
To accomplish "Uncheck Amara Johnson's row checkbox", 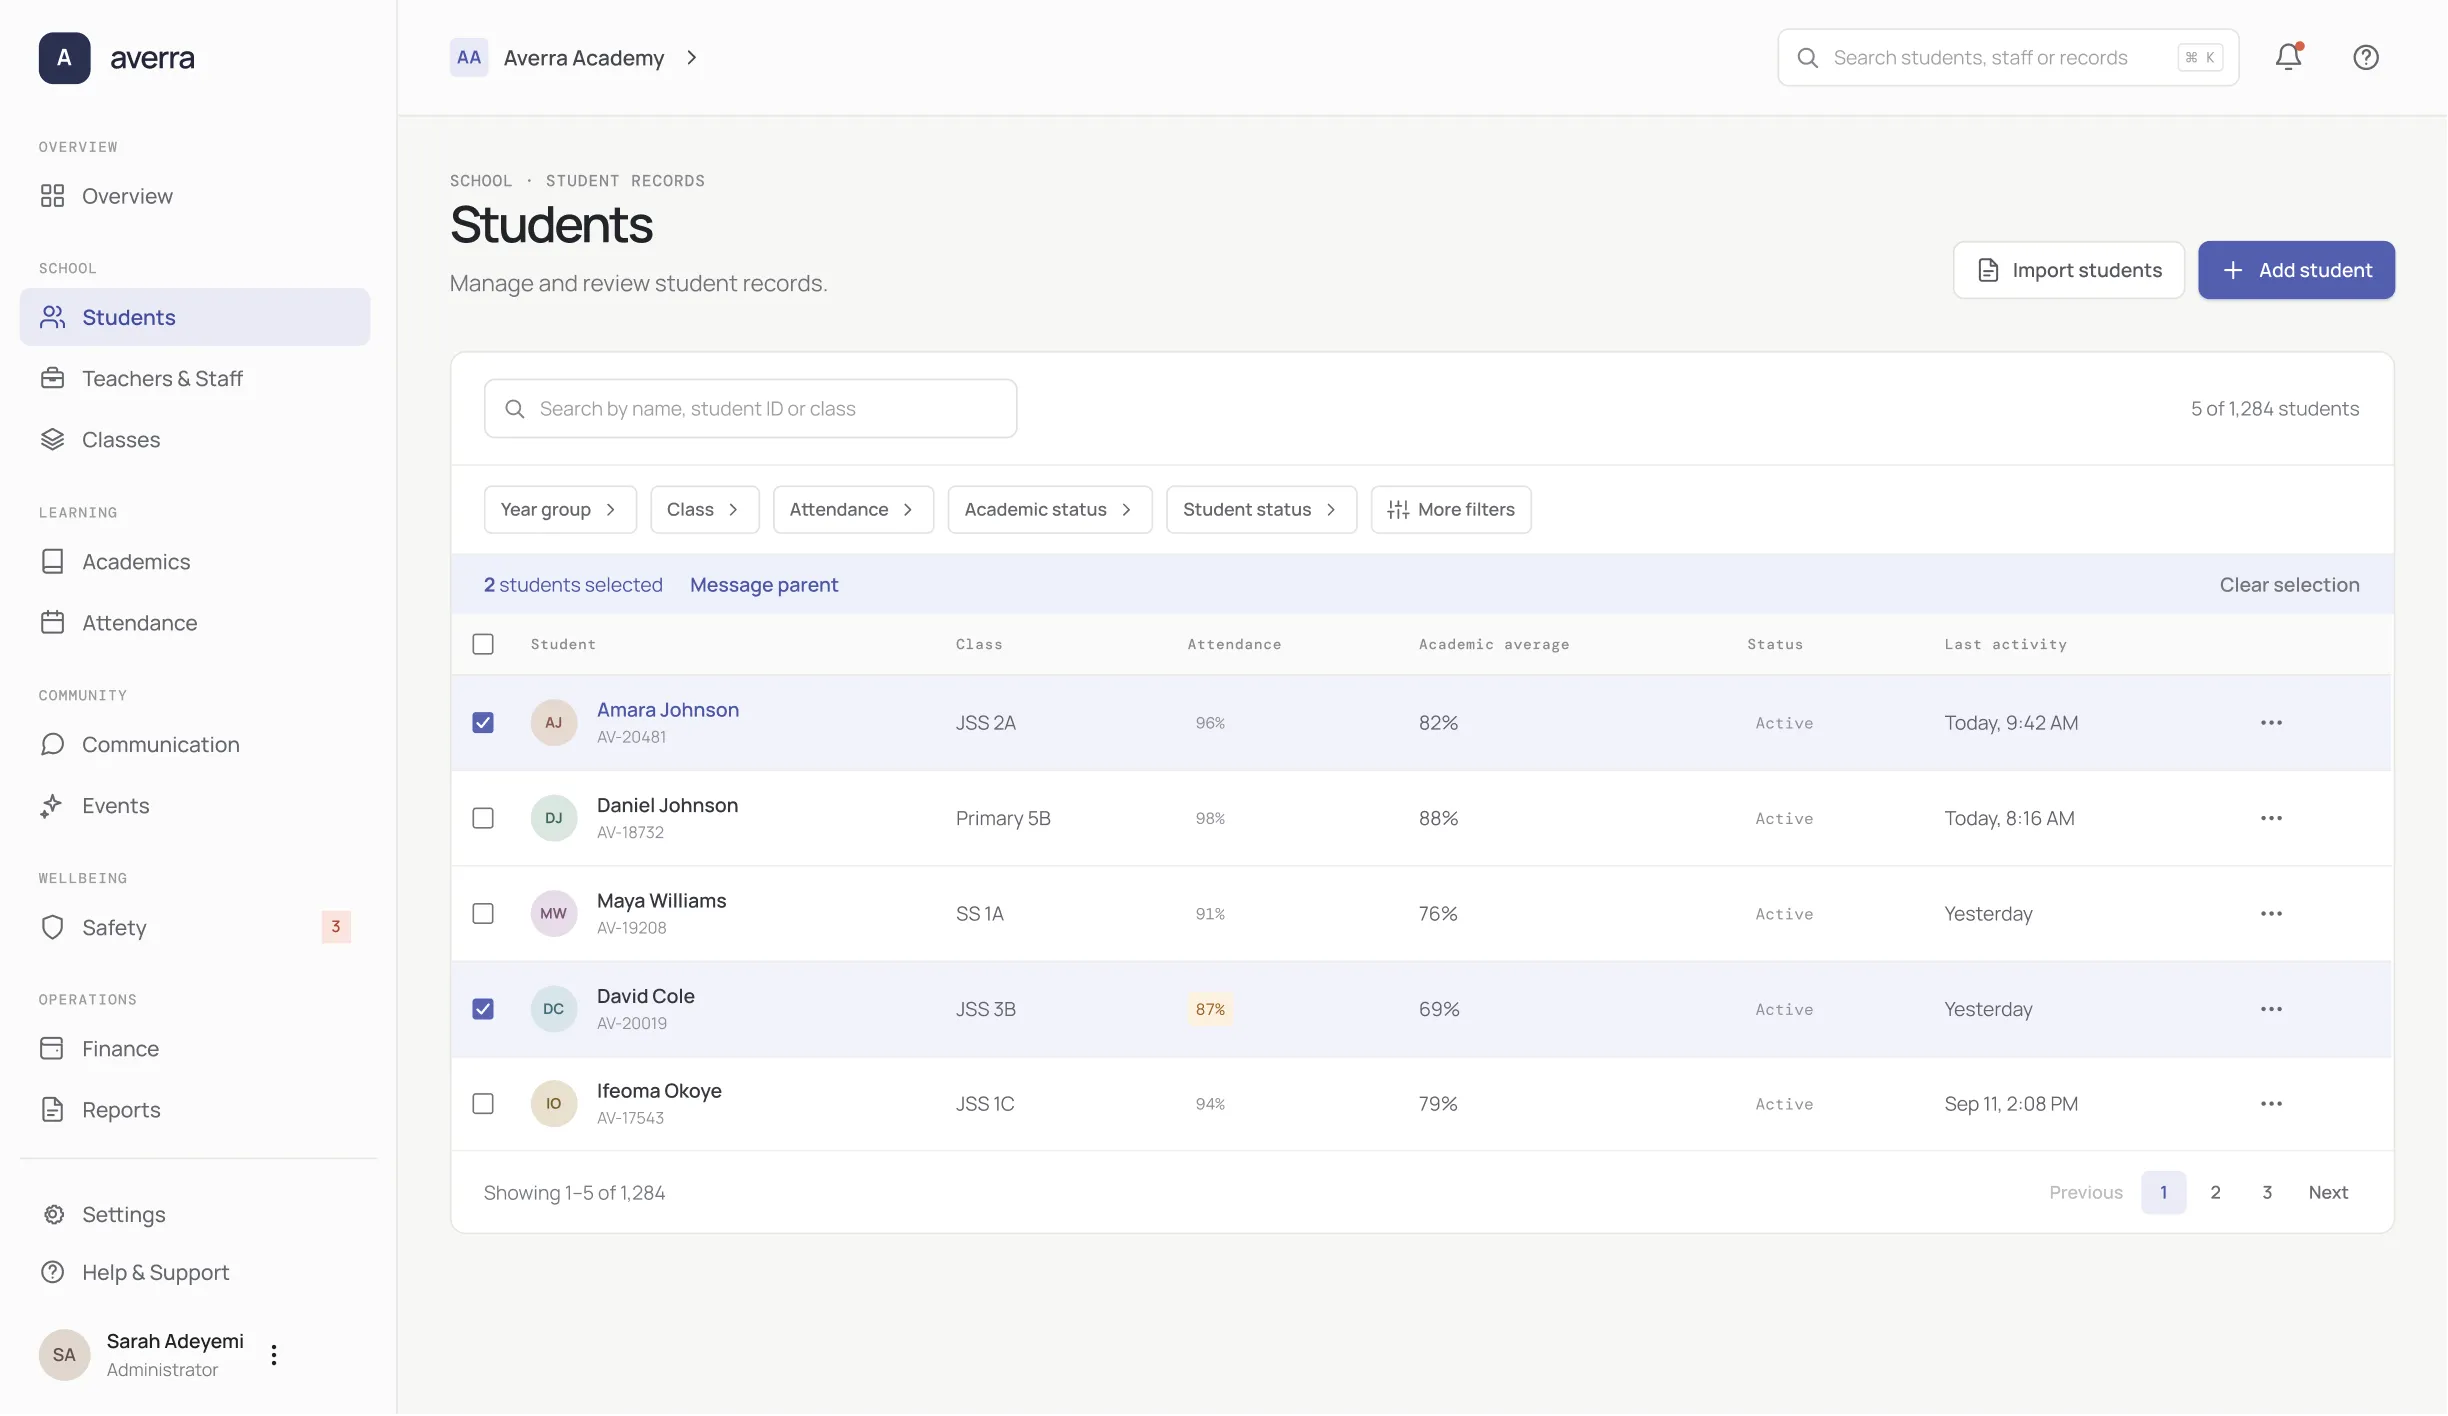I will [483, 722].
